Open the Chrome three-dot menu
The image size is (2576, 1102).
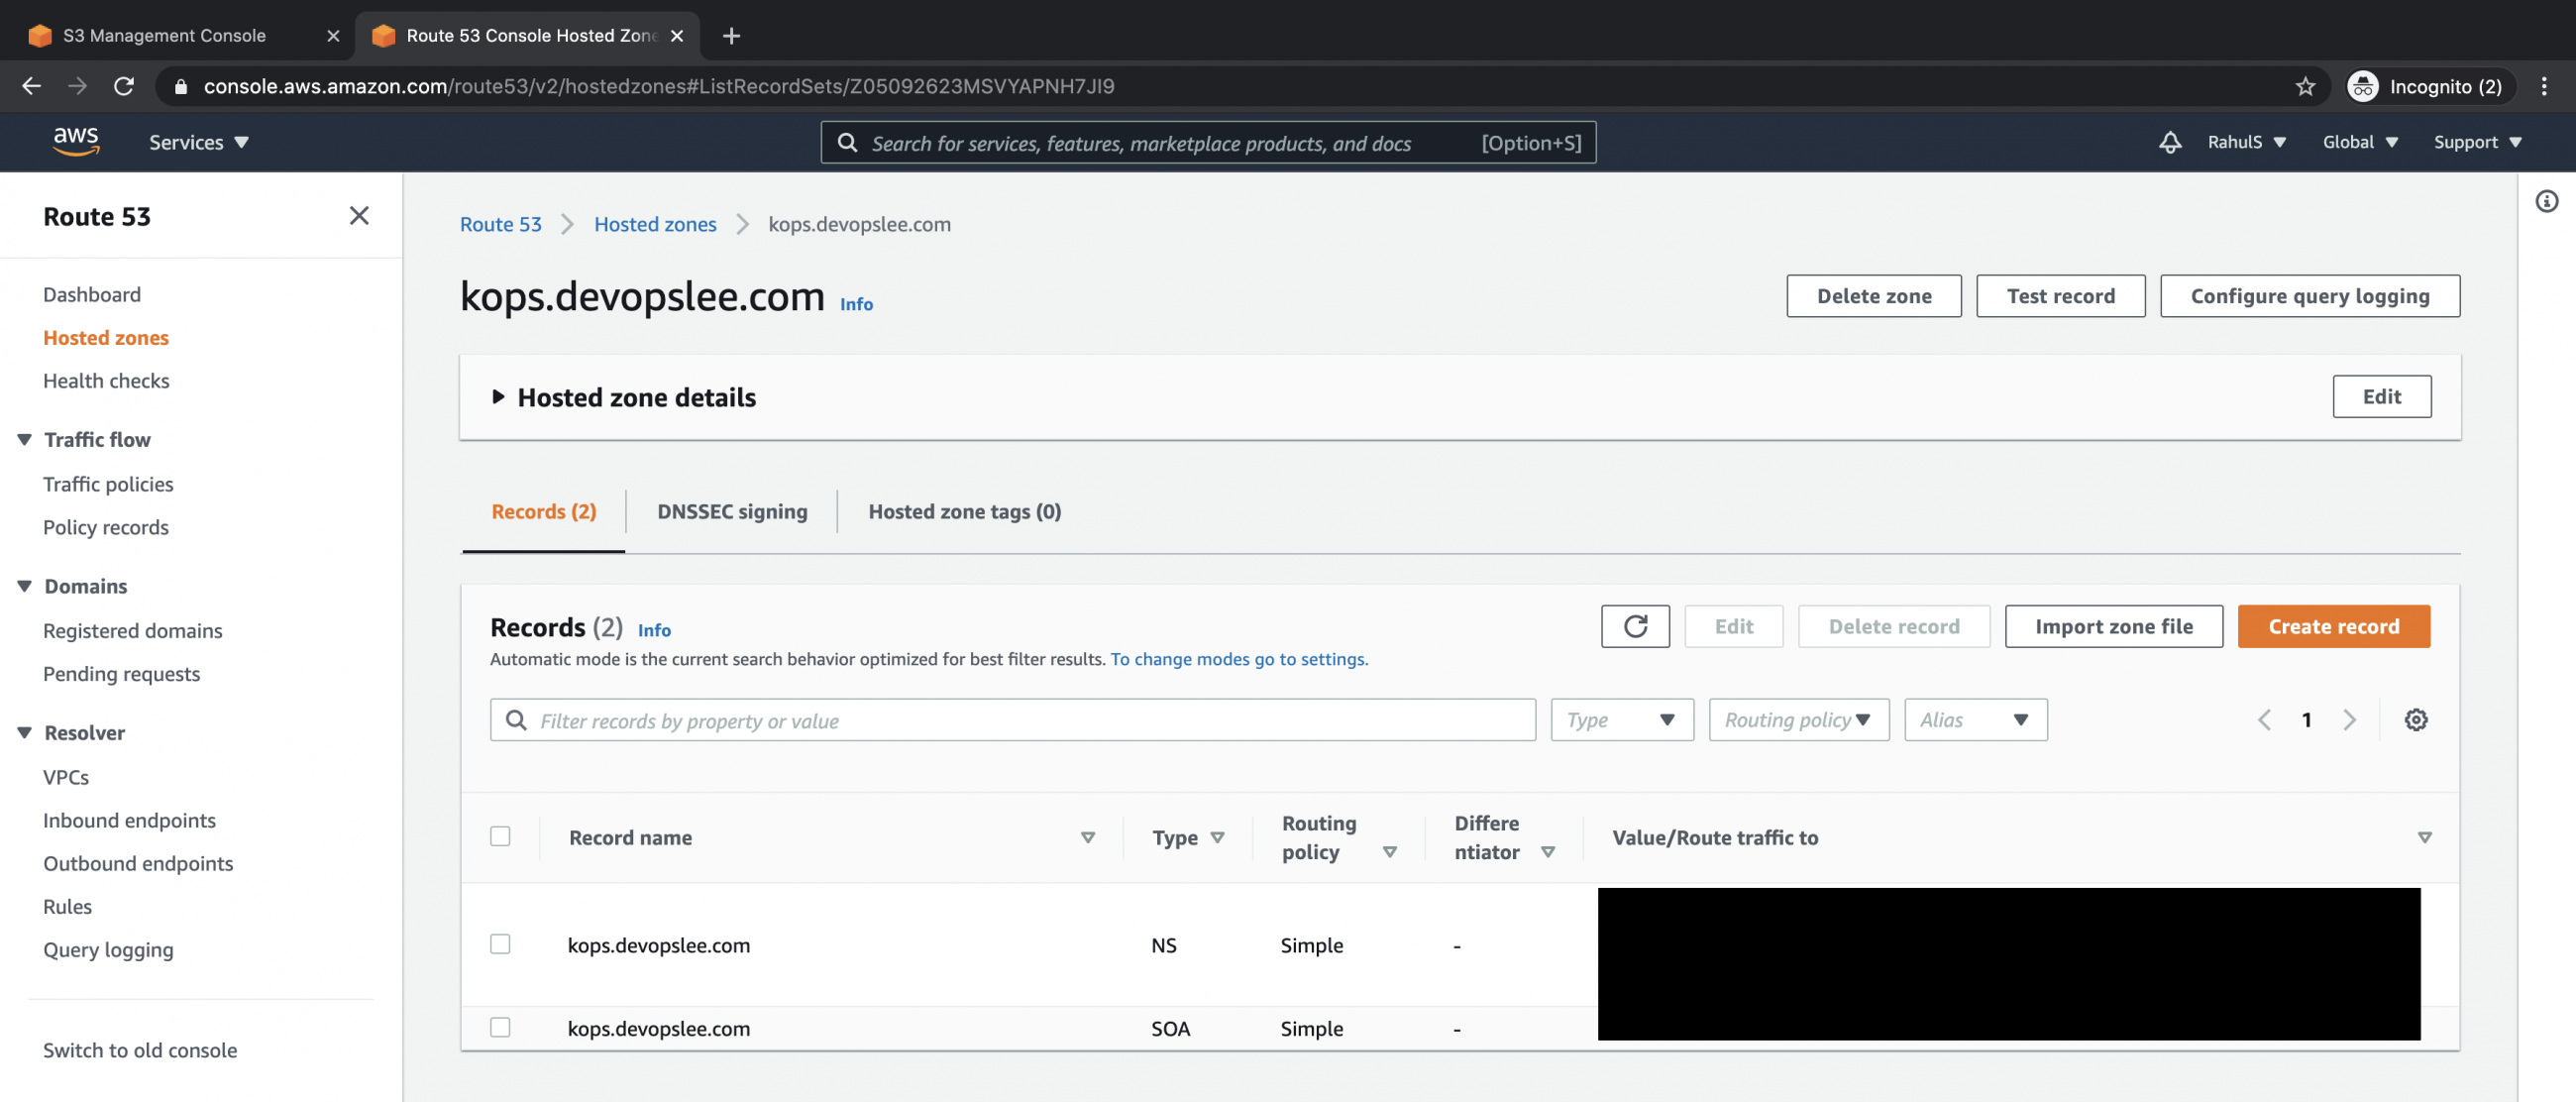[2544, 86]
